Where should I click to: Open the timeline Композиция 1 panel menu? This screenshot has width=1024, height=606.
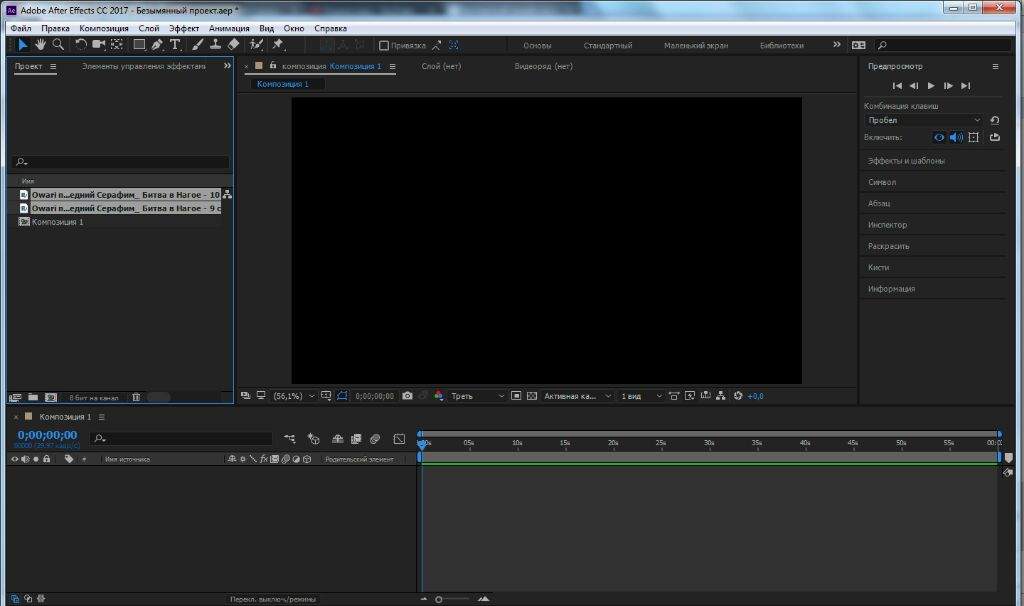[x=101, y=417]
